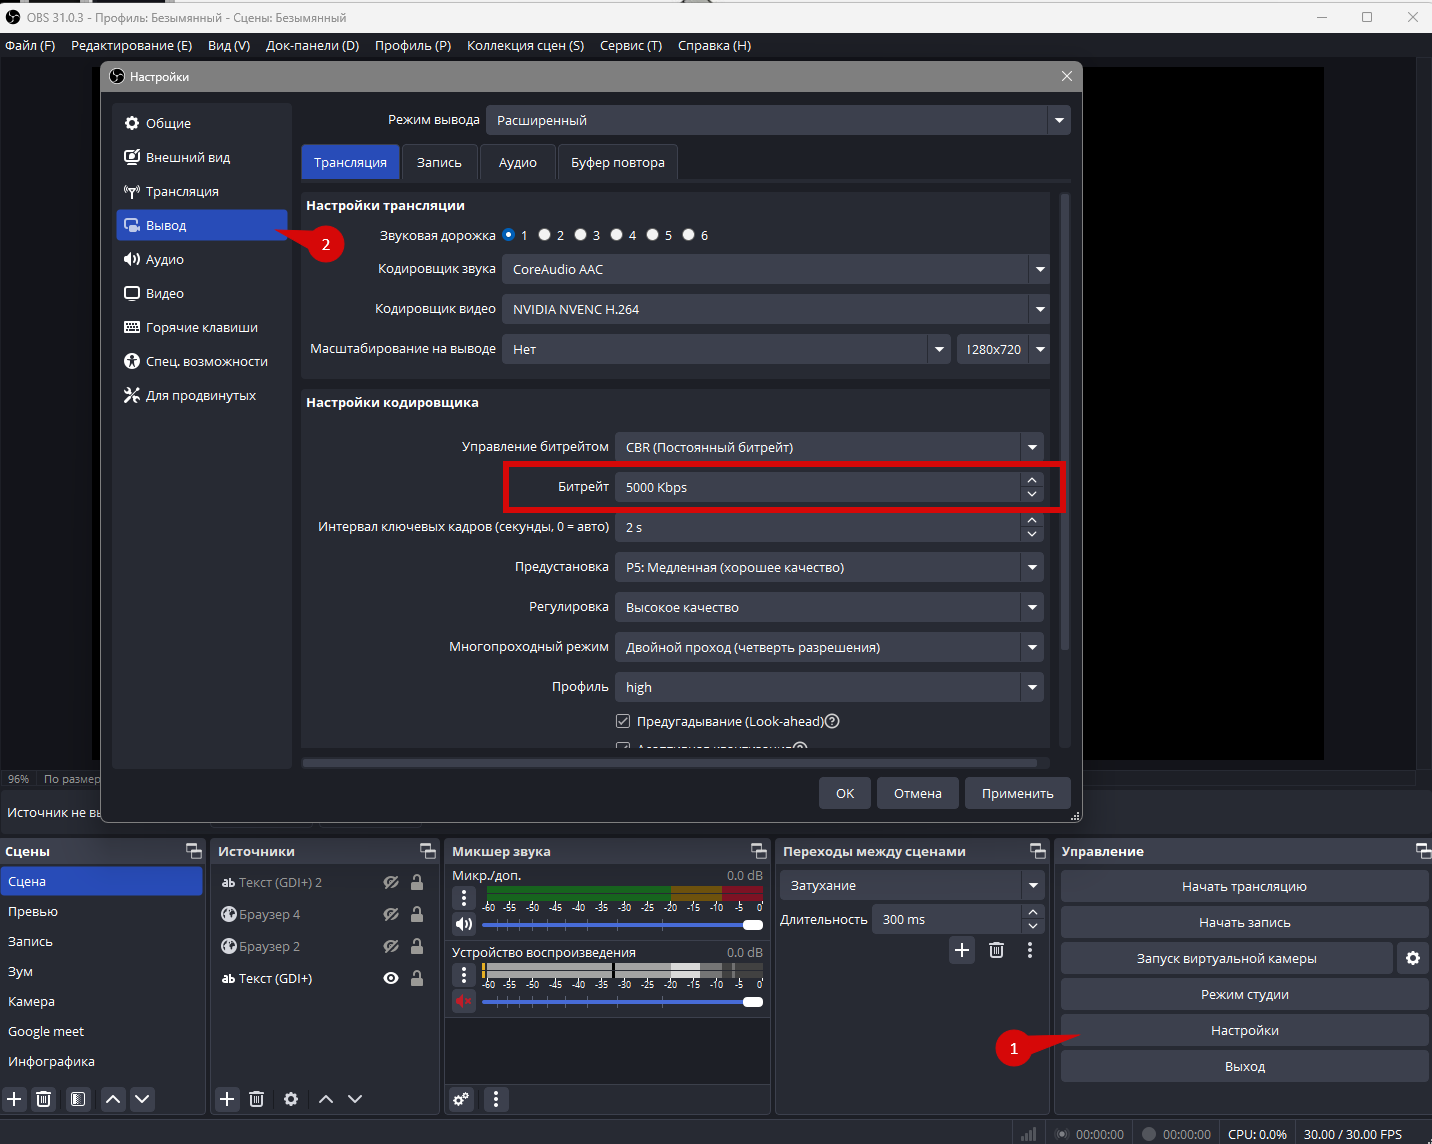1432x1144 pixels.
Task: Open Предустановка preset dropdown
Action: [829, 567]
